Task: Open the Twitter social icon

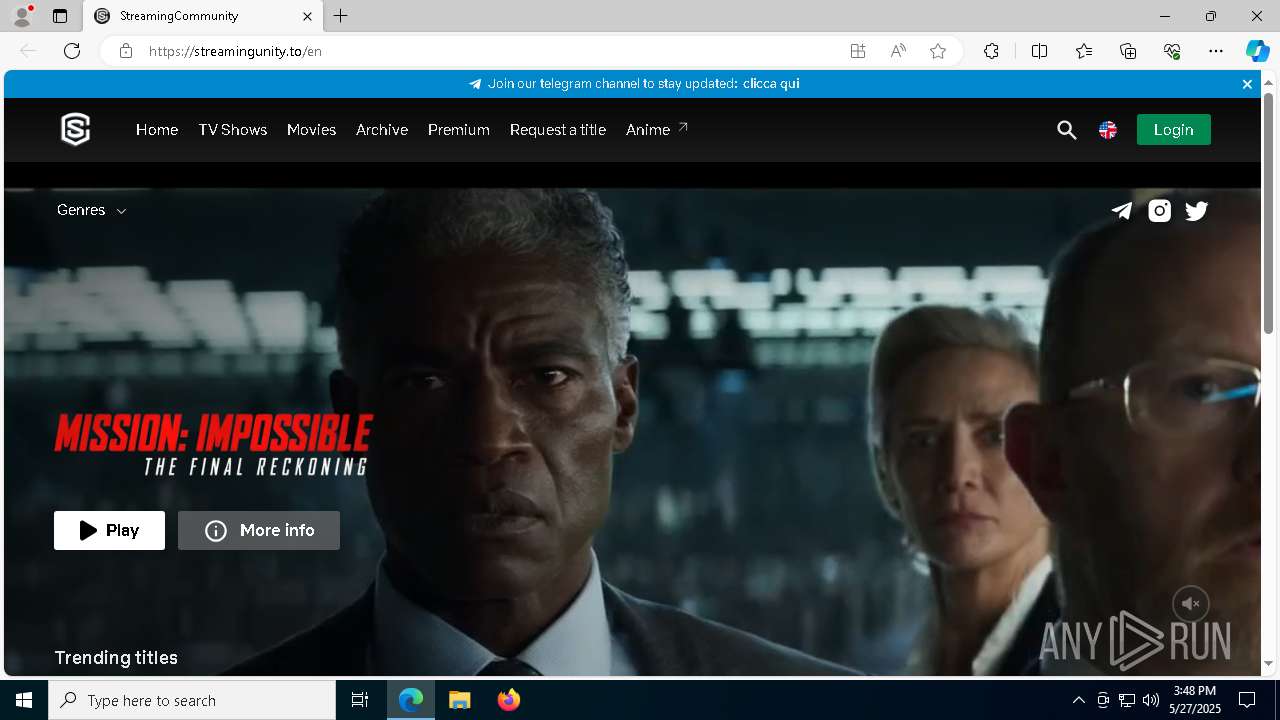Action: (1197, 210)
